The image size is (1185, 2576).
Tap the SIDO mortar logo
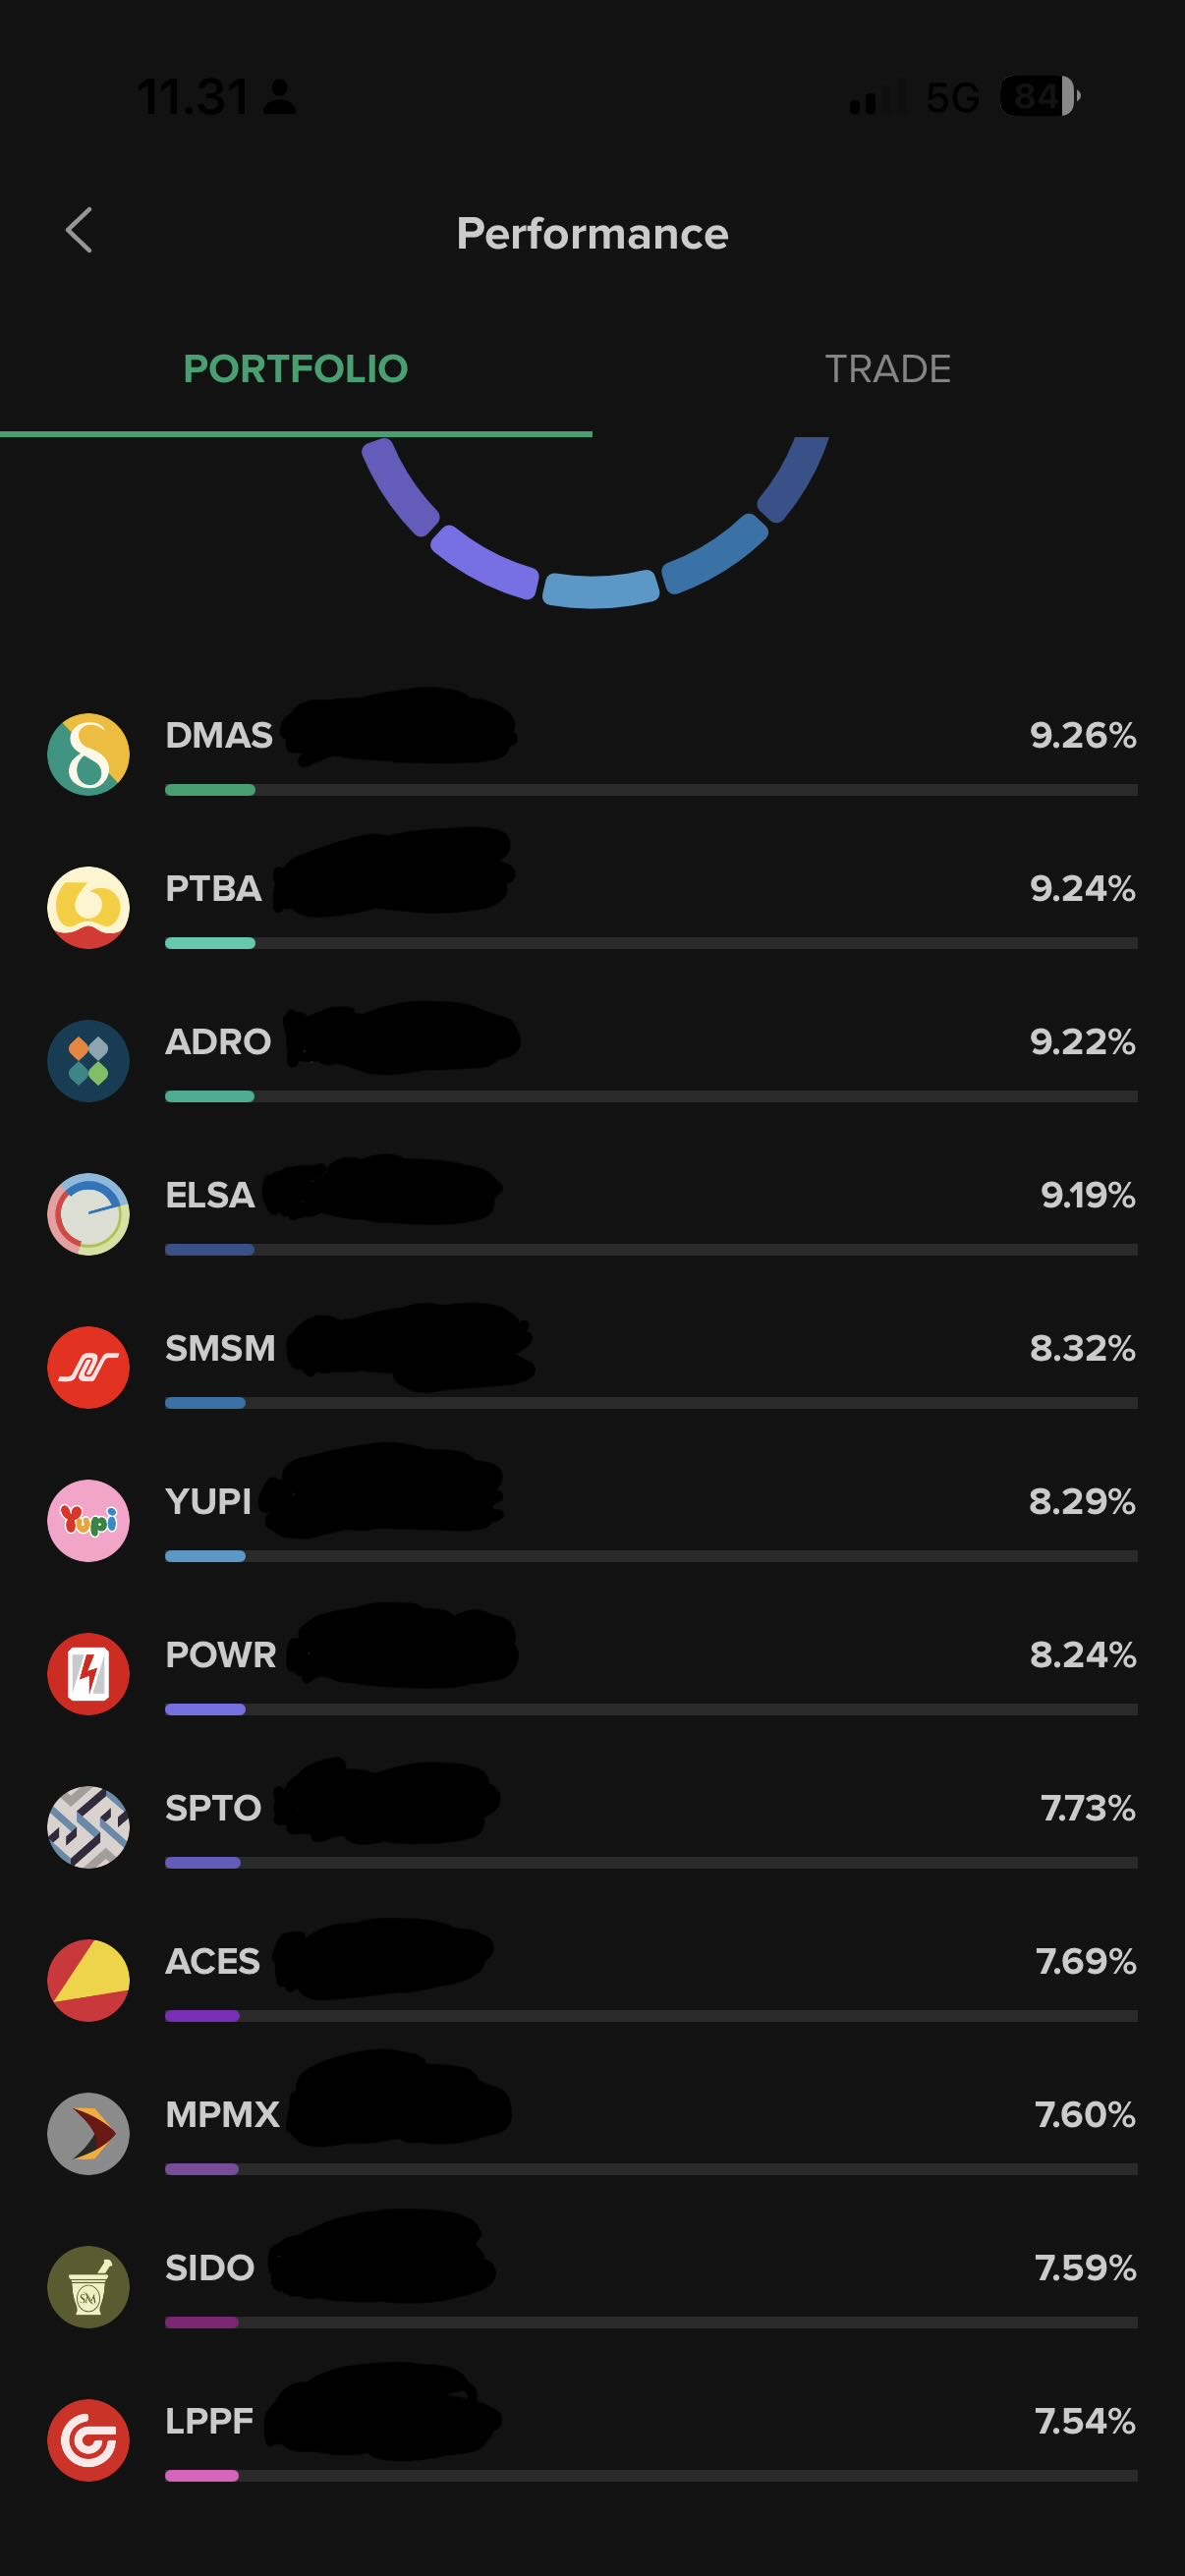tap(88, 2286)
